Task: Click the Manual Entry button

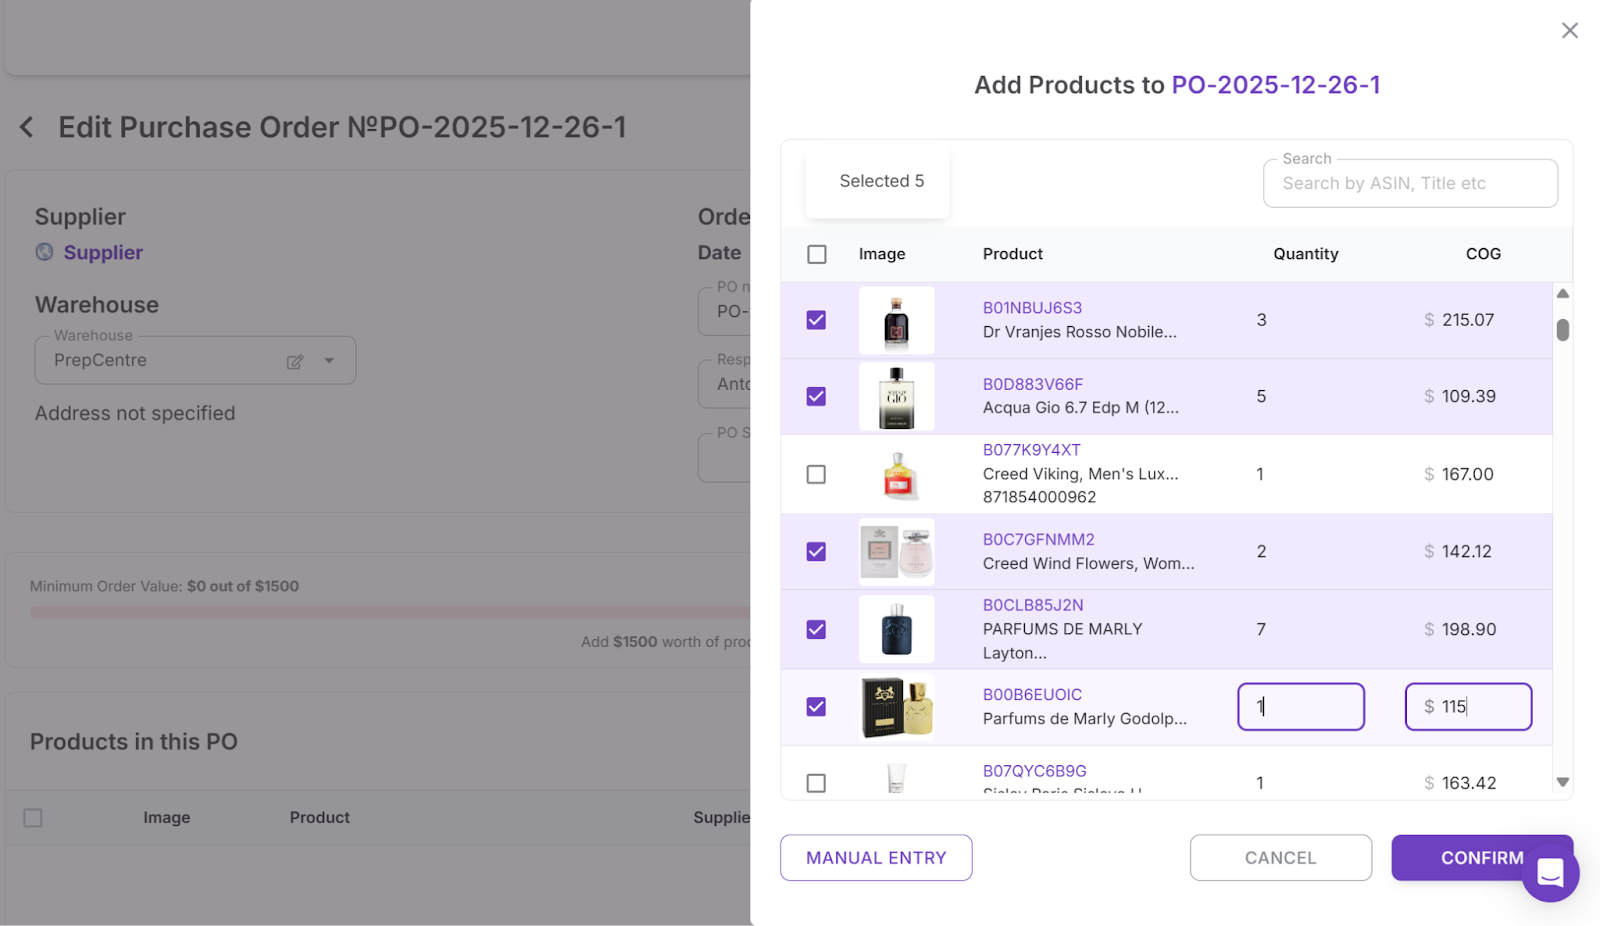Action: pos(875,858)
